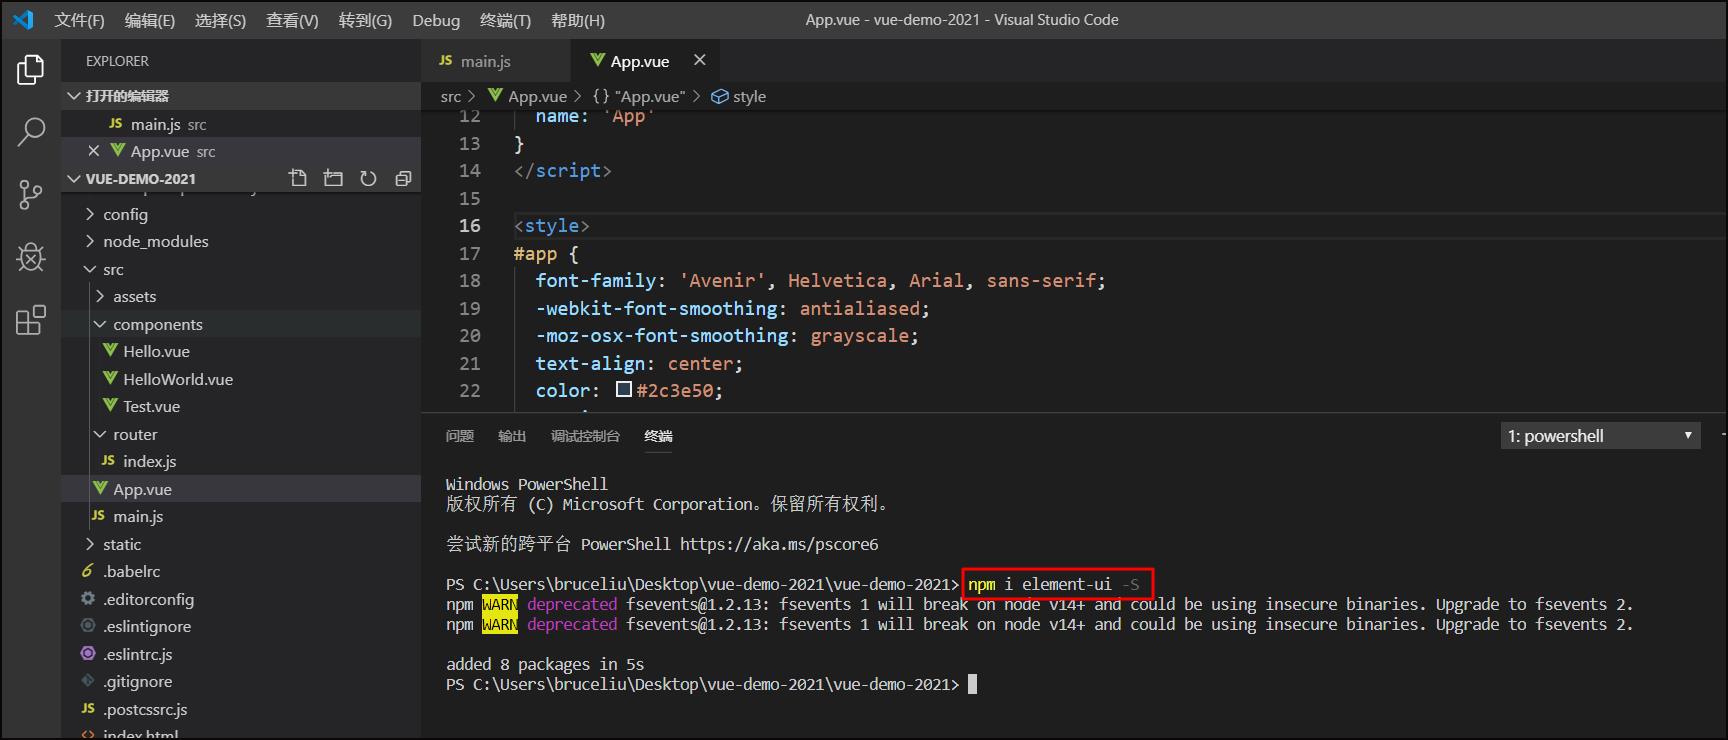
Task: Click the Vue icon of Test.vue
Action: 111,406
